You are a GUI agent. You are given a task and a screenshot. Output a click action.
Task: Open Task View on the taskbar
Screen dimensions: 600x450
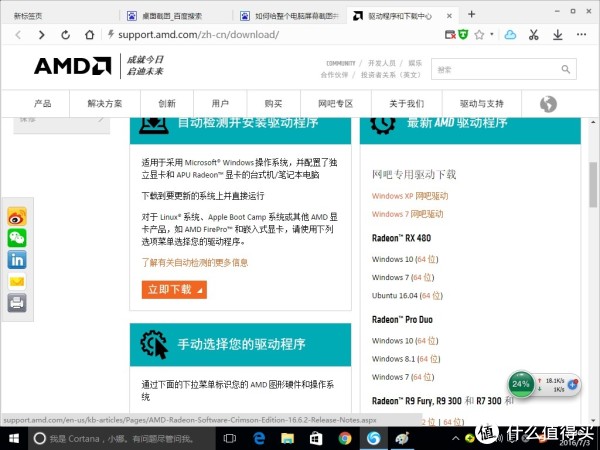pyautogui.click(x=230, y=438)
